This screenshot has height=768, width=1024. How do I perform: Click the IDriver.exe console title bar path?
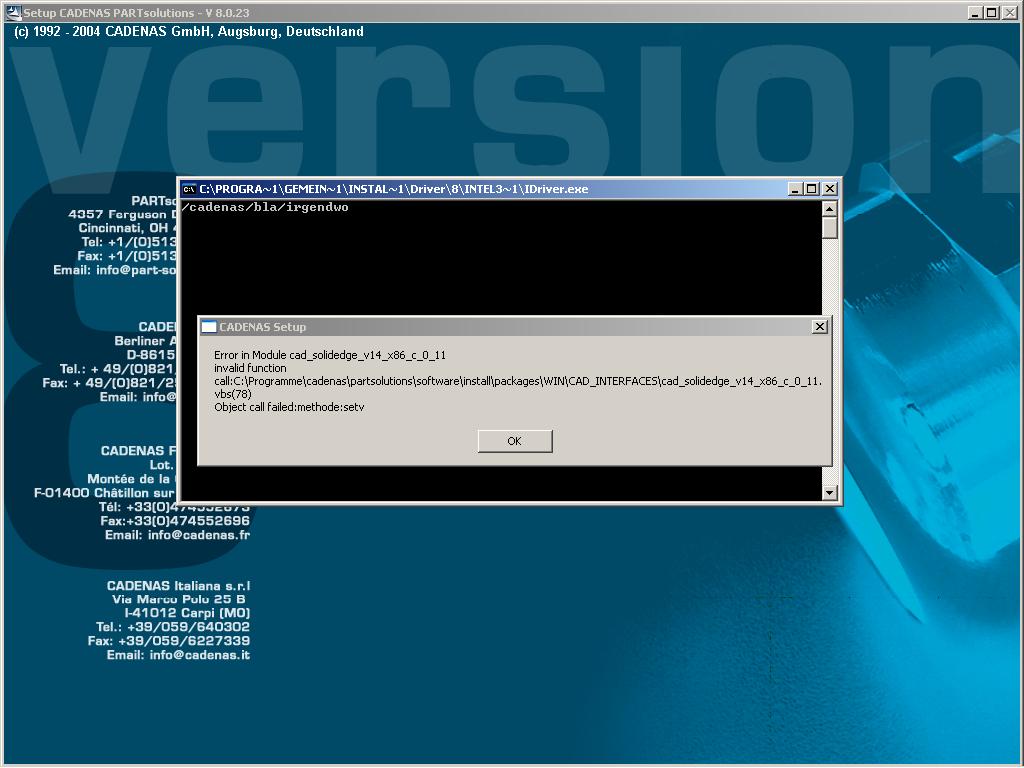pos(394,189)
